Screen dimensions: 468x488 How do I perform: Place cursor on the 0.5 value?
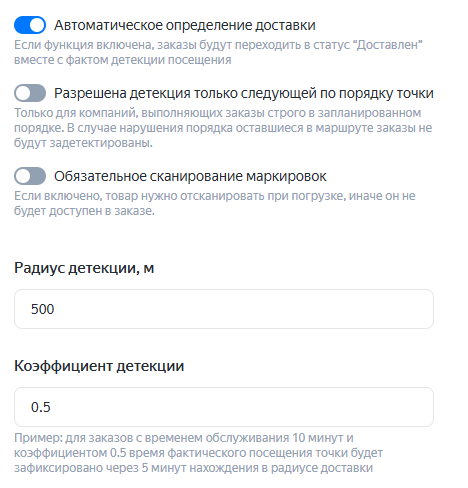point(41,407)
